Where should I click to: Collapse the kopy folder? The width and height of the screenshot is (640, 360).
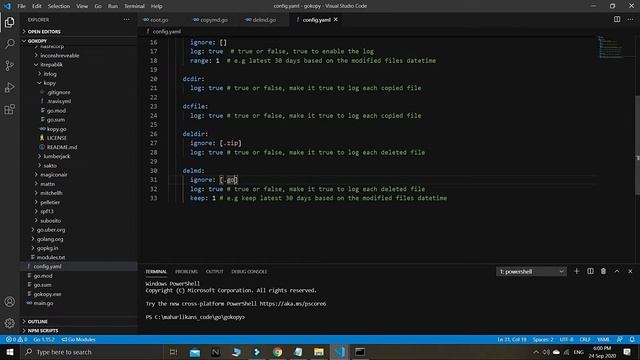(49, 83)
